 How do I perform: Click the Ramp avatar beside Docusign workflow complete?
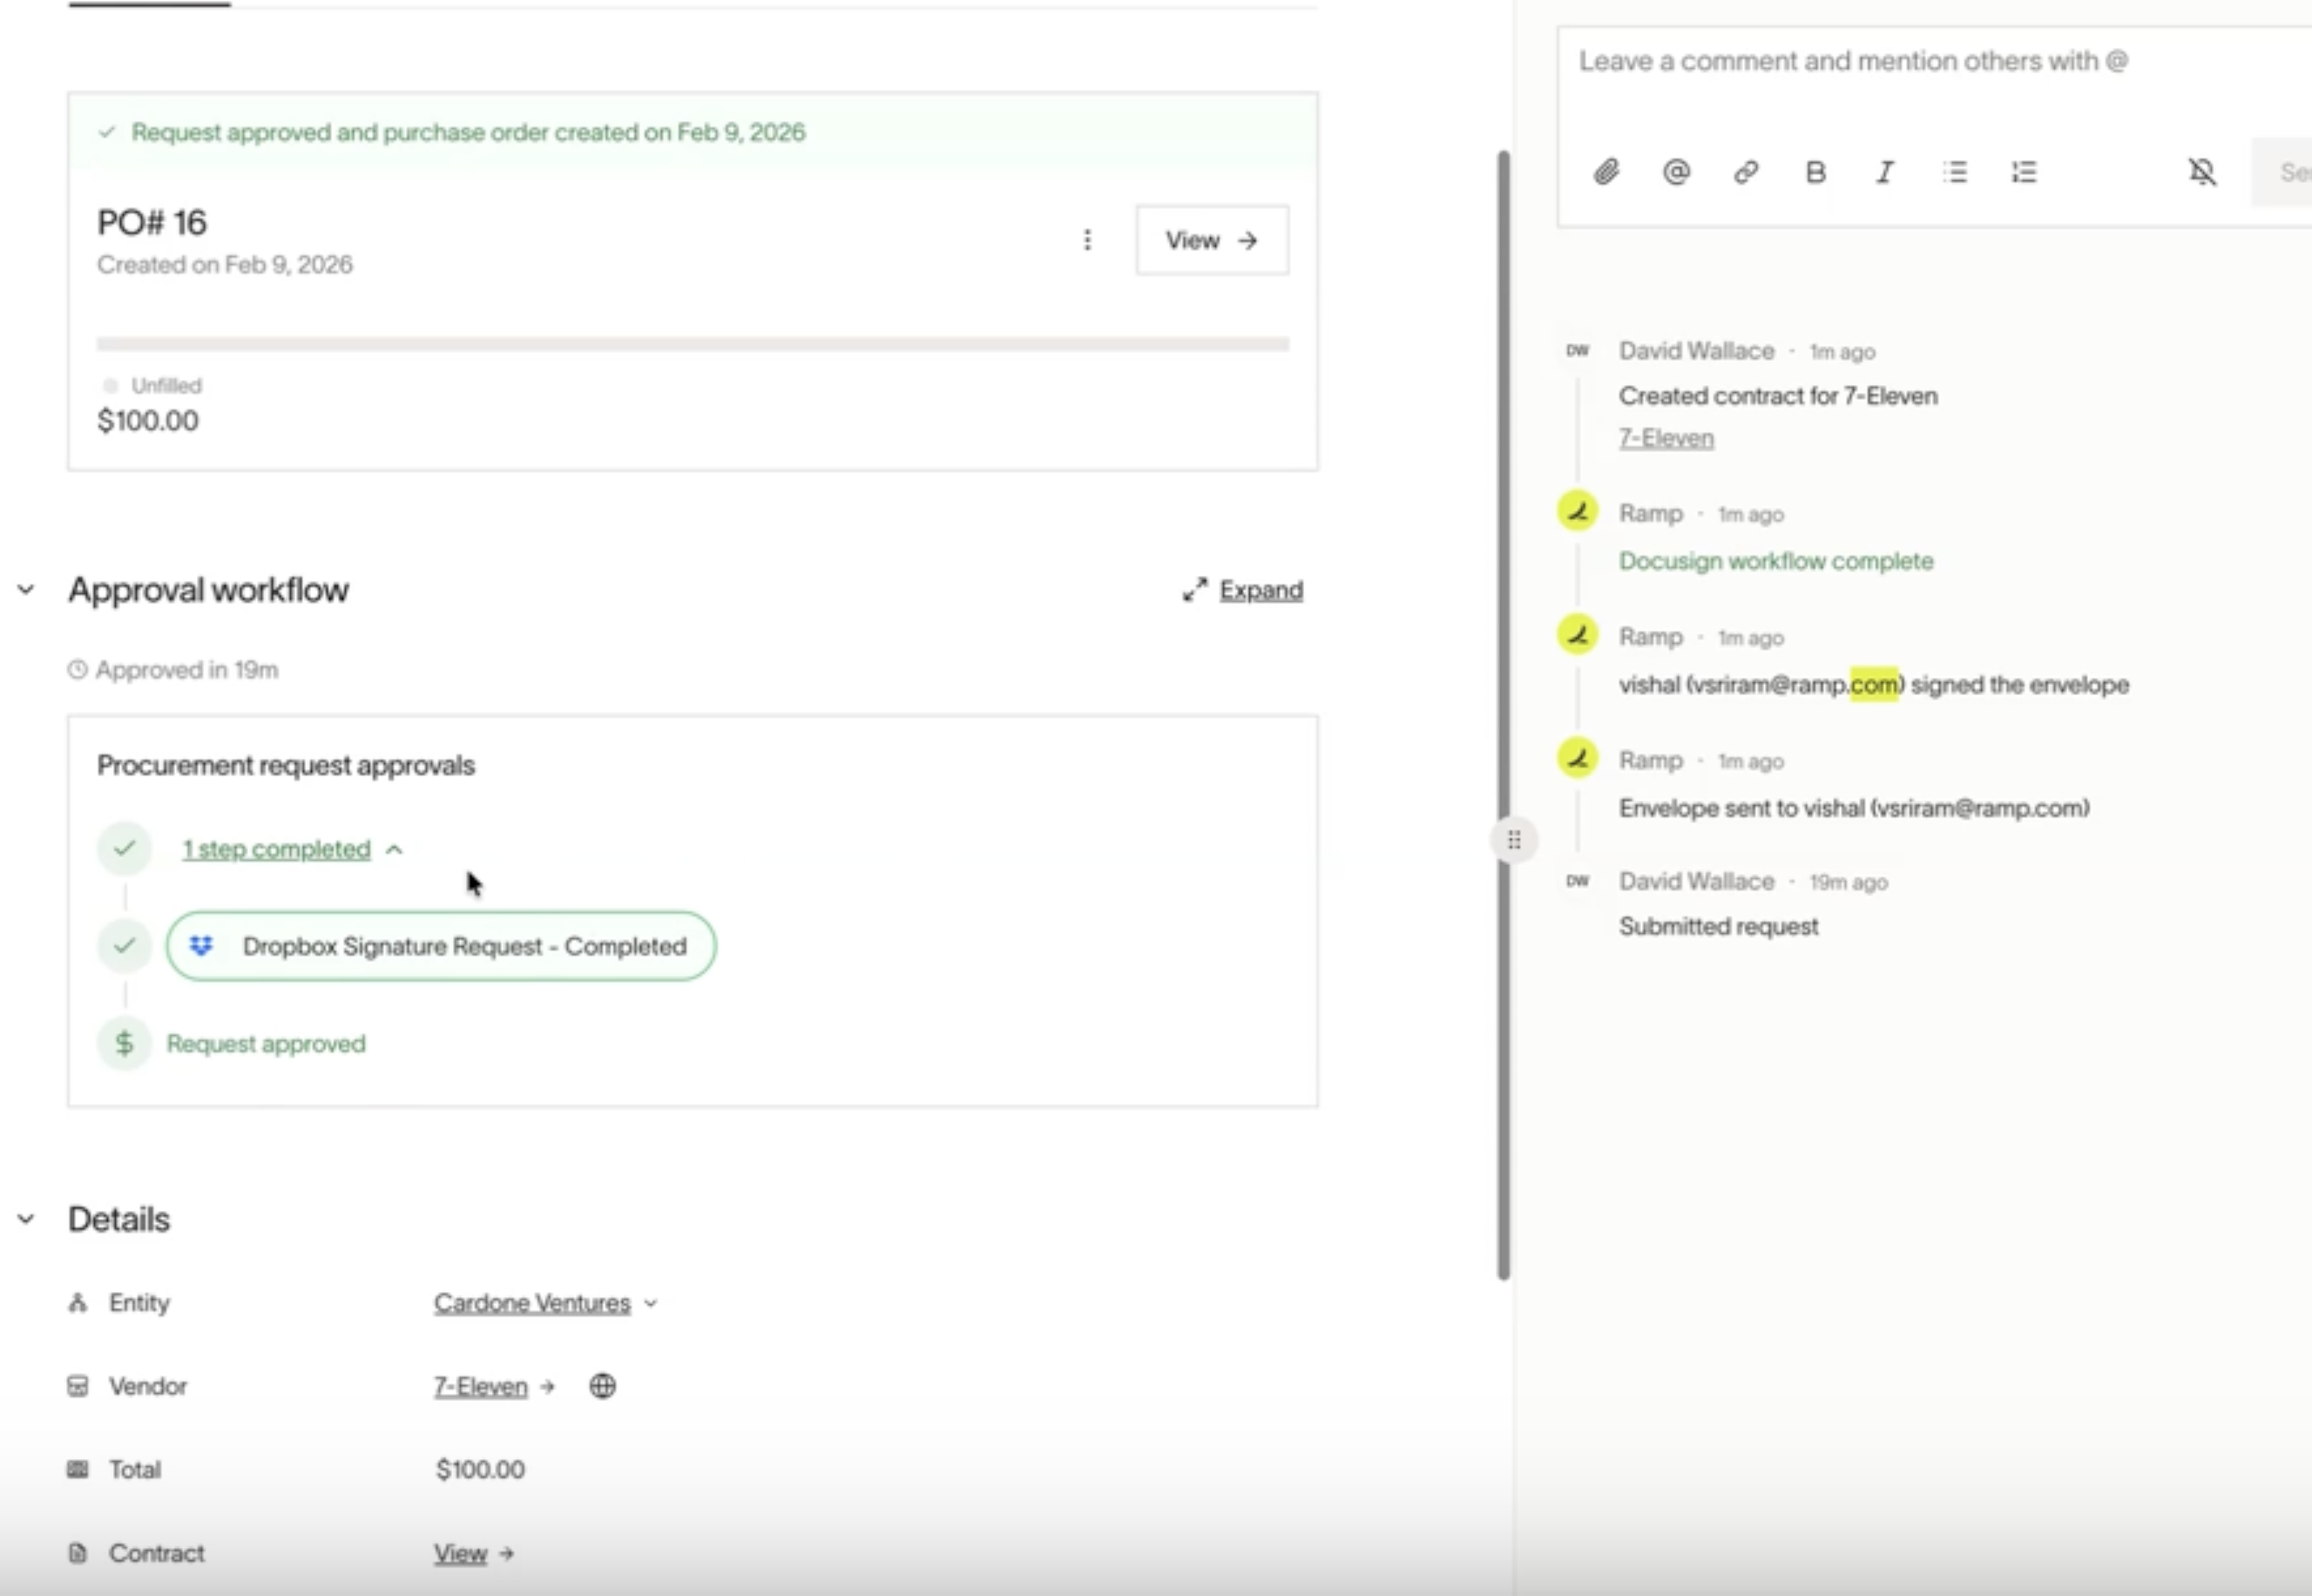(1578, 512)
